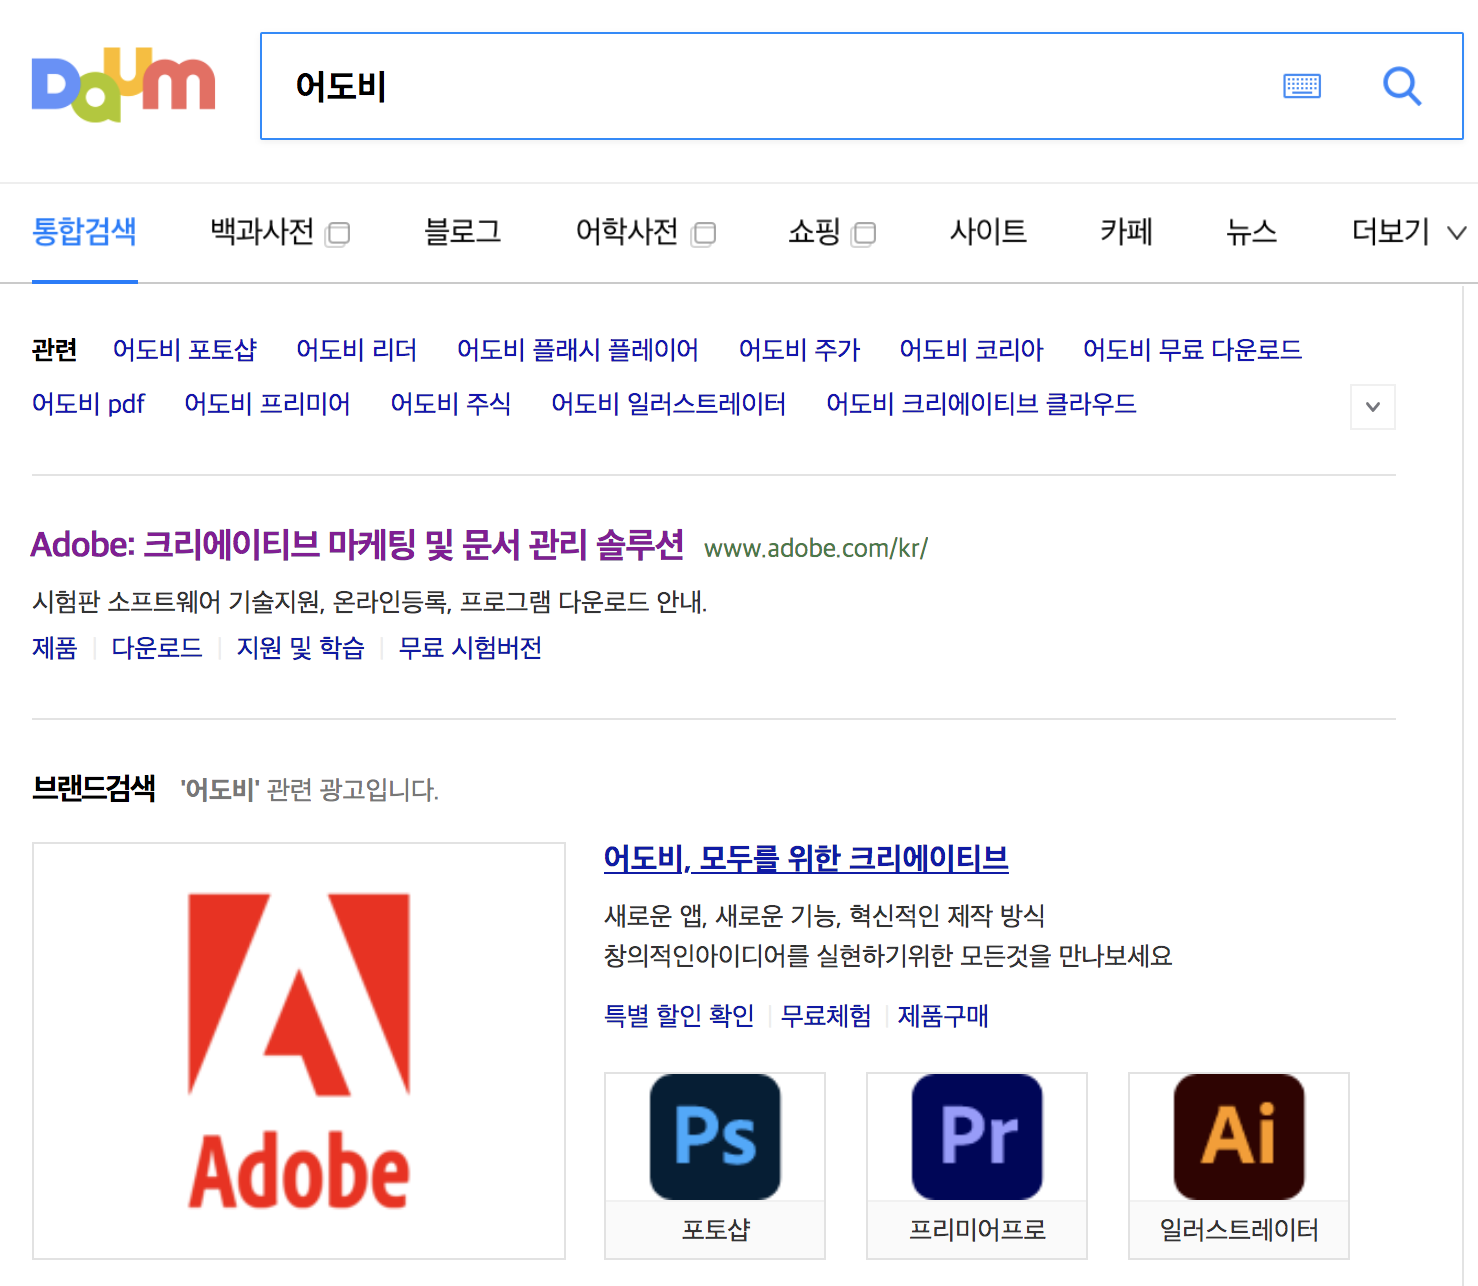Click the Photoshop Ps icon

(x=715, y=1137)
